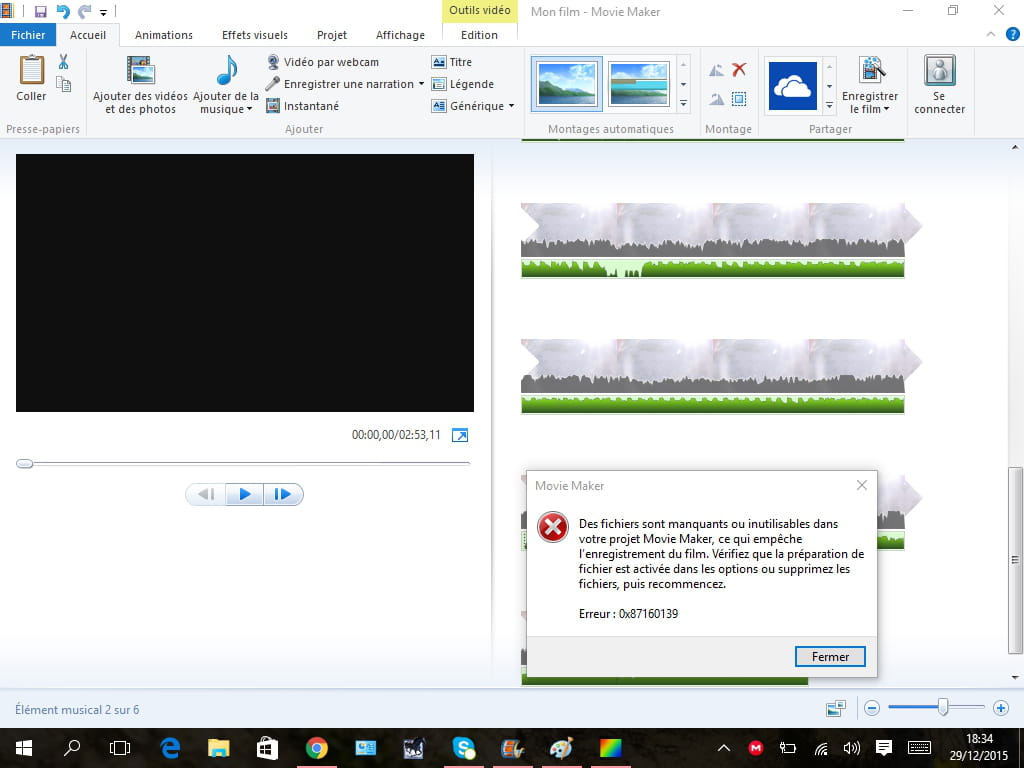Open quick access toolbar customize arrow
This screenshot has width=1024, height=768.
coord(103,12)
